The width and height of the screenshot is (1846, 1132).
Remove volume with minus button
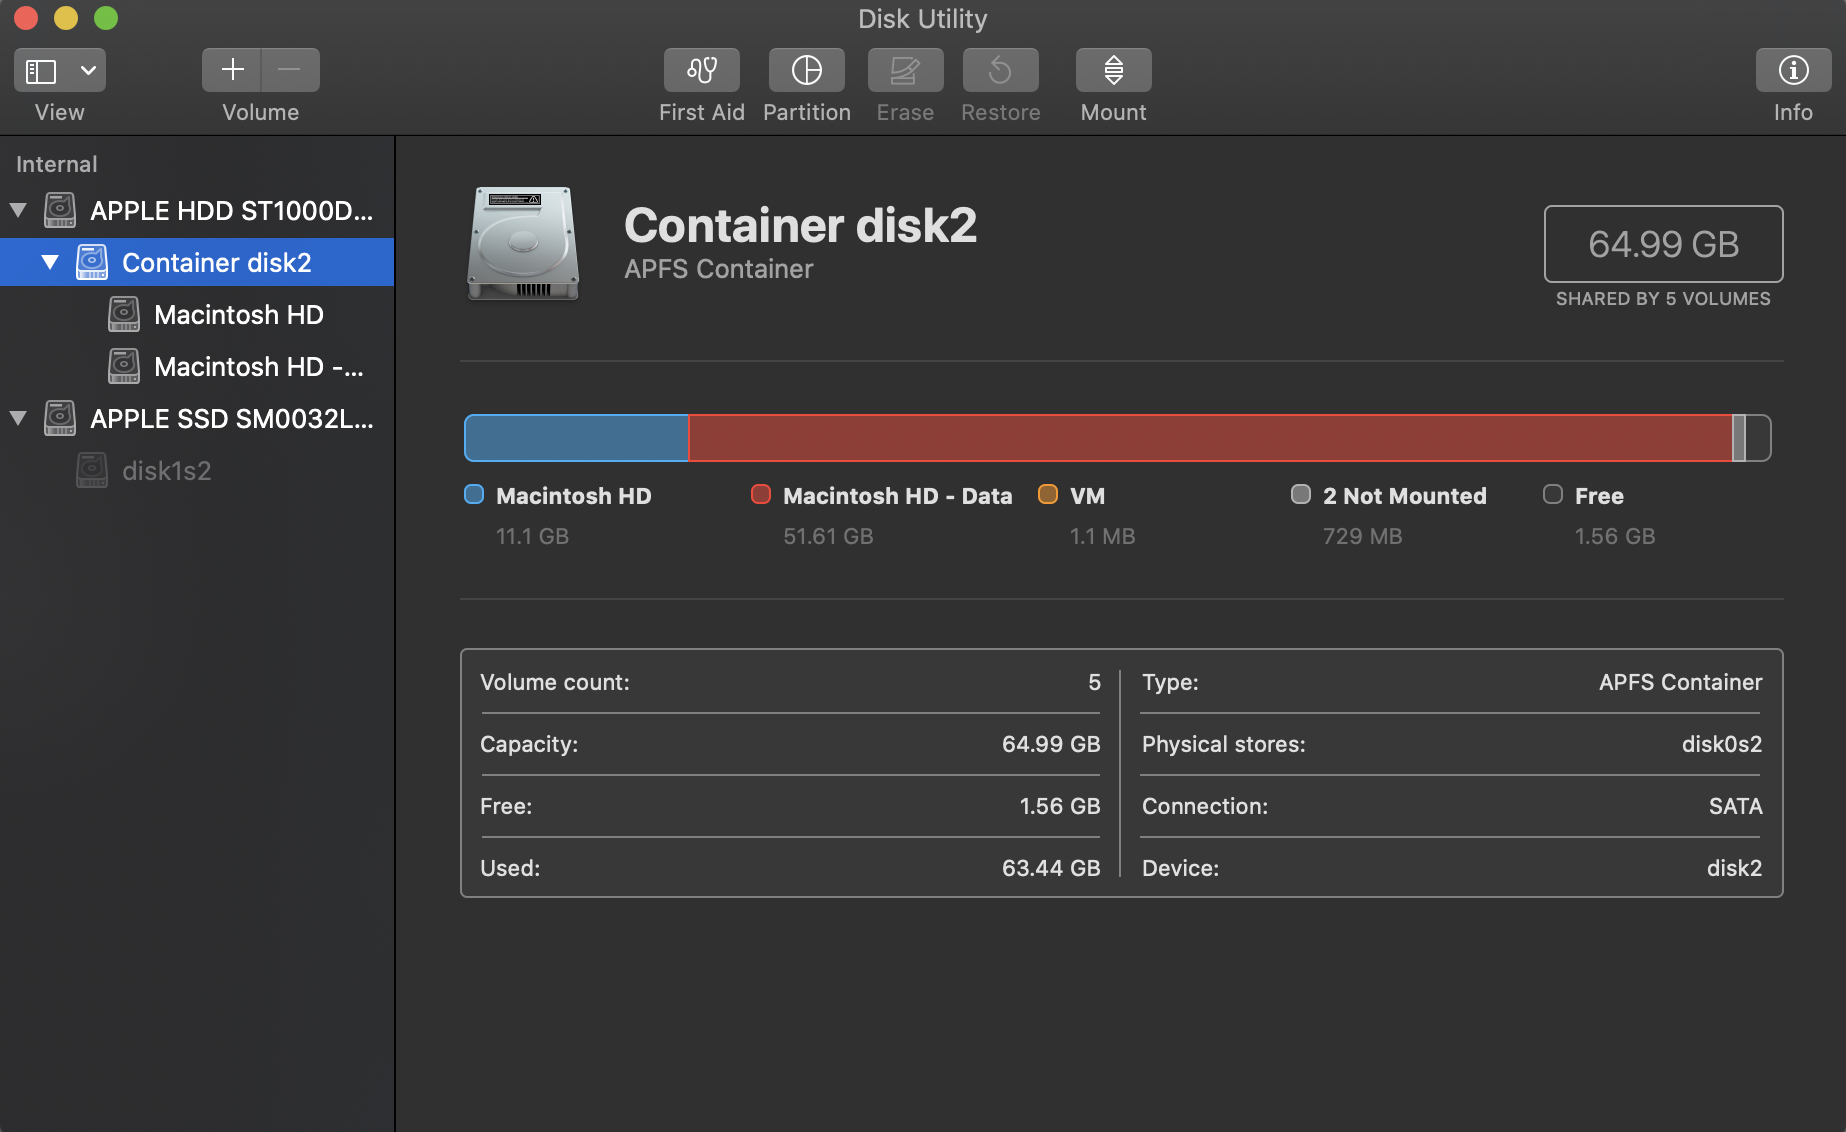coord(290,70)
